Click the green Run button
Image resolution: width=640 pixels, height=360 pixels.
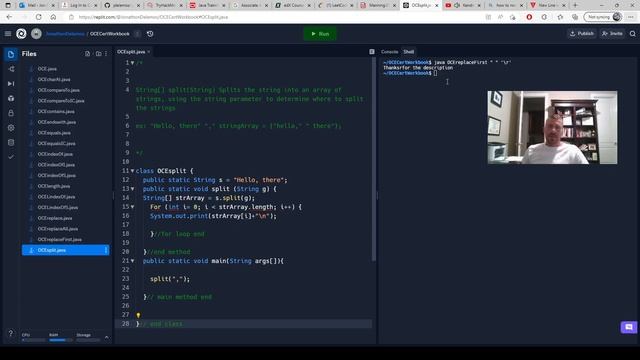pos(320,34)
